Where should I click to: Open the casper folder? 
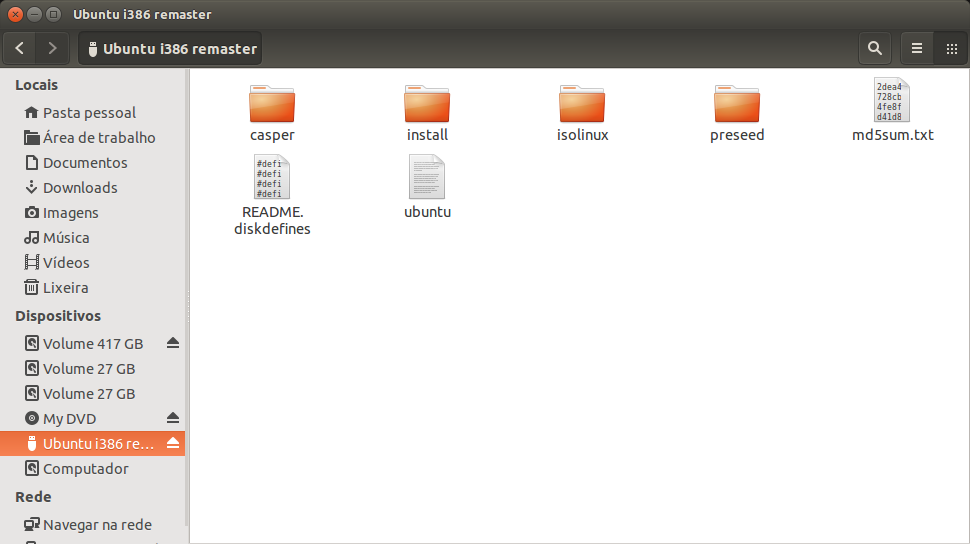tap(272, 103)
